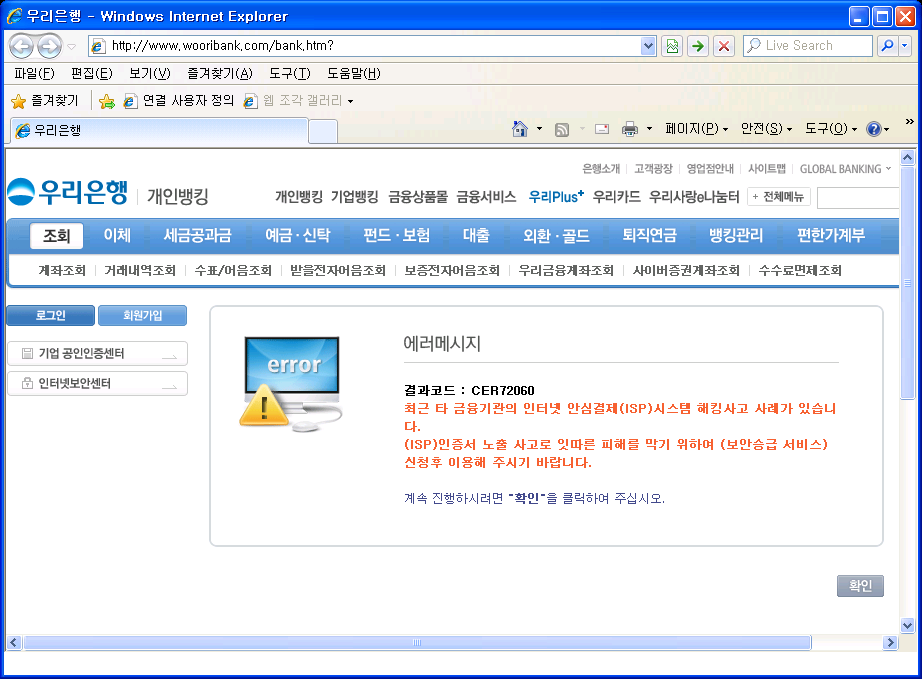Viewport: 922px width, 679px height.
Task: Select the 조회 main navigation tab
Action: pyautogui.click(x=56, y=236)
